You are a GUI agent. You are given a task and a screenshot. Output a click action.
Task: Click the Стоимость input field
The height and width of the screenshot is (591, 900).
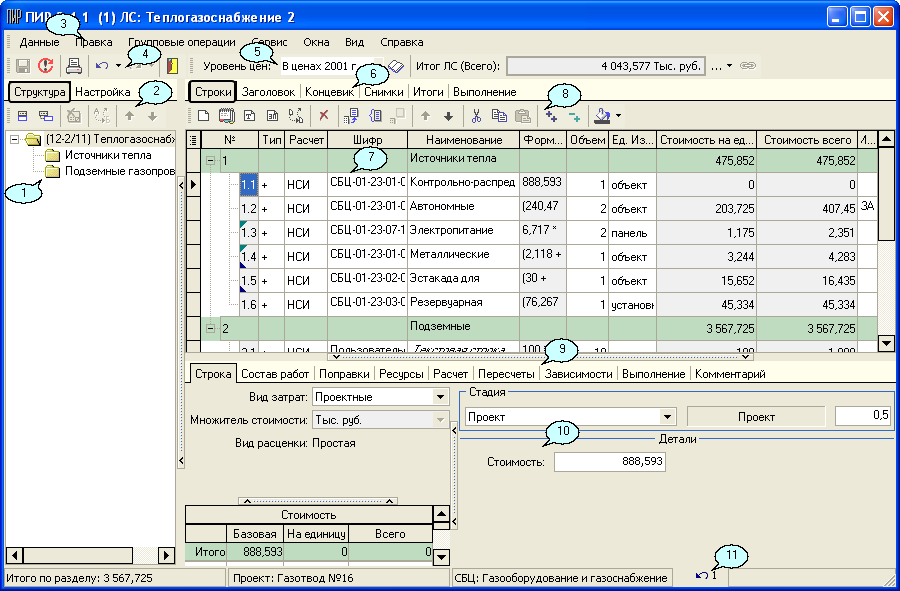coord(610,461)
